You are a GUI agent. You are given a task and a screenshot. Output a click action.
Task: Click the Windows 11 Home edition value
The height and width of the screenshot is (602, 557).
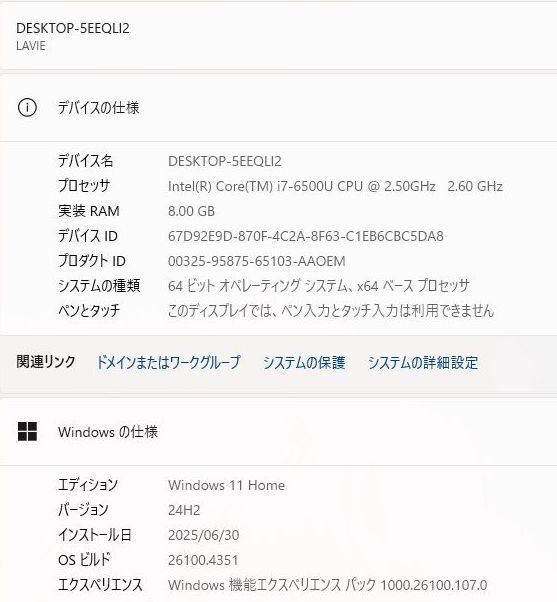(226, 485)
